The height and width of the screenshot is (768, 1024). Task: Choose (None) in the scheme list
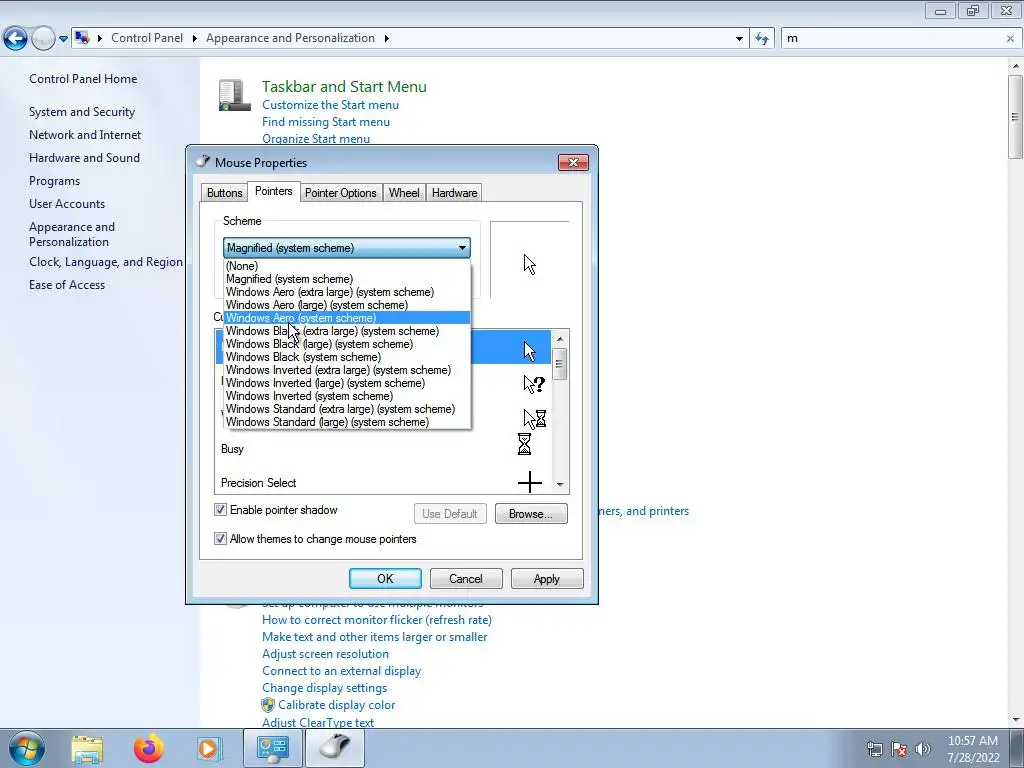coord(347,266)
